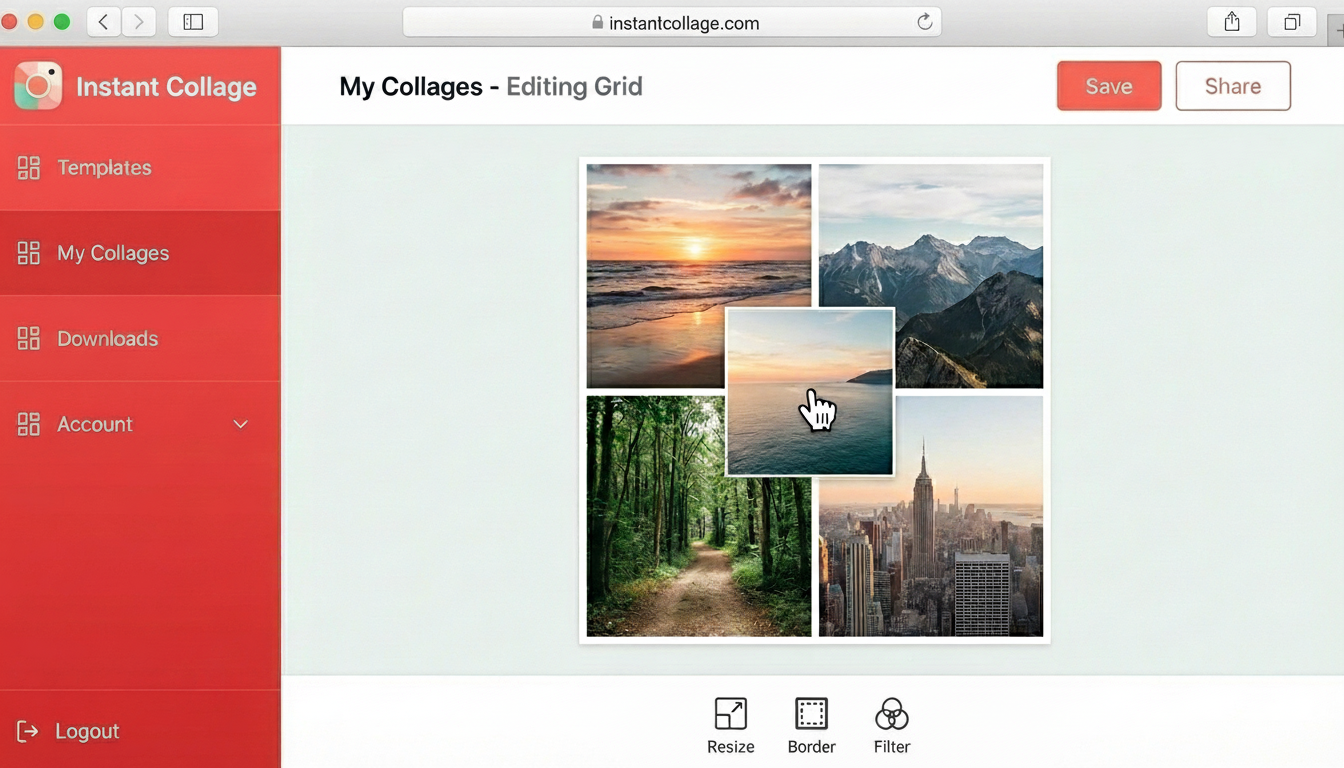
Task: Click the Downloads grid icon
Action: (x=27, y=338)
